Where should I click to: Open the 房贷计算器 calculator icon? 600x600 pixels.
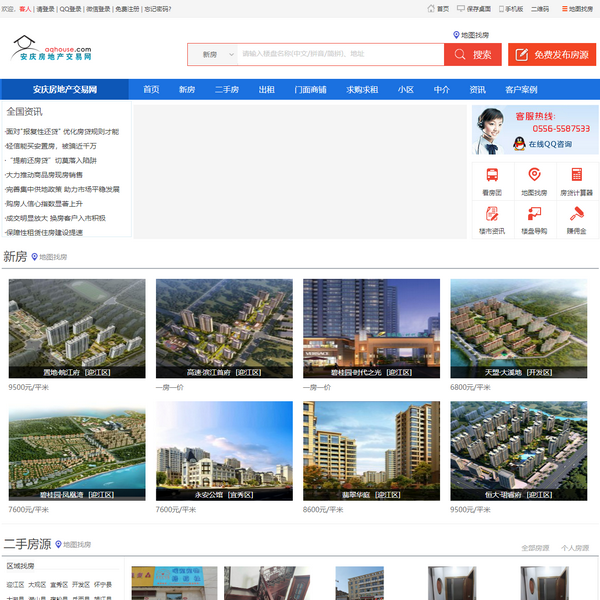pyautogui.click(x=576, y=175)
